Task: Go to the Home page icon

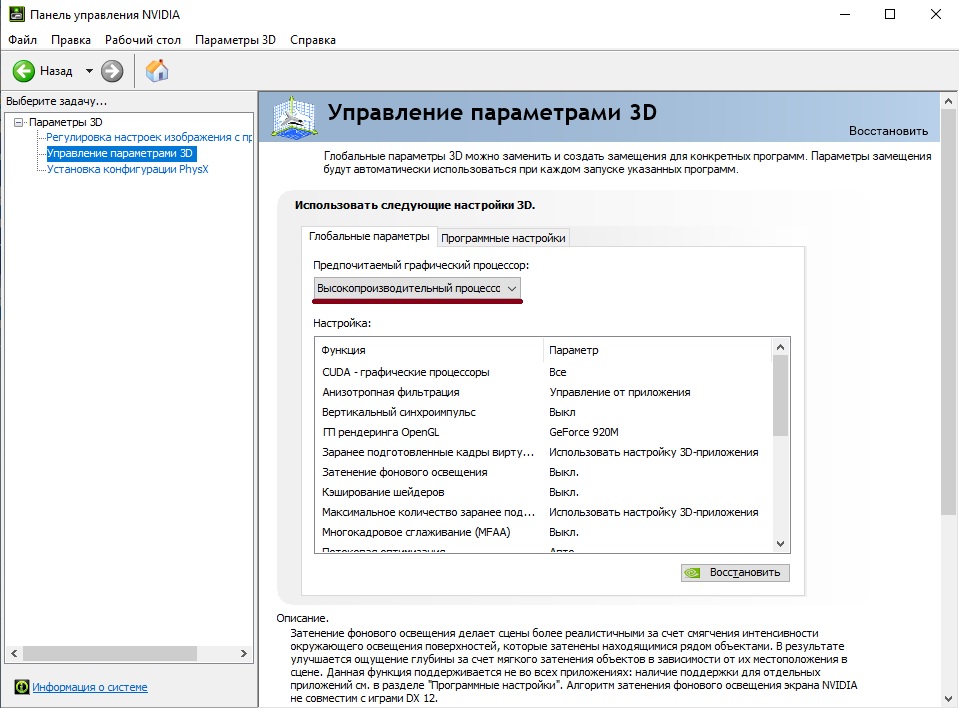Action: (157, 71)
